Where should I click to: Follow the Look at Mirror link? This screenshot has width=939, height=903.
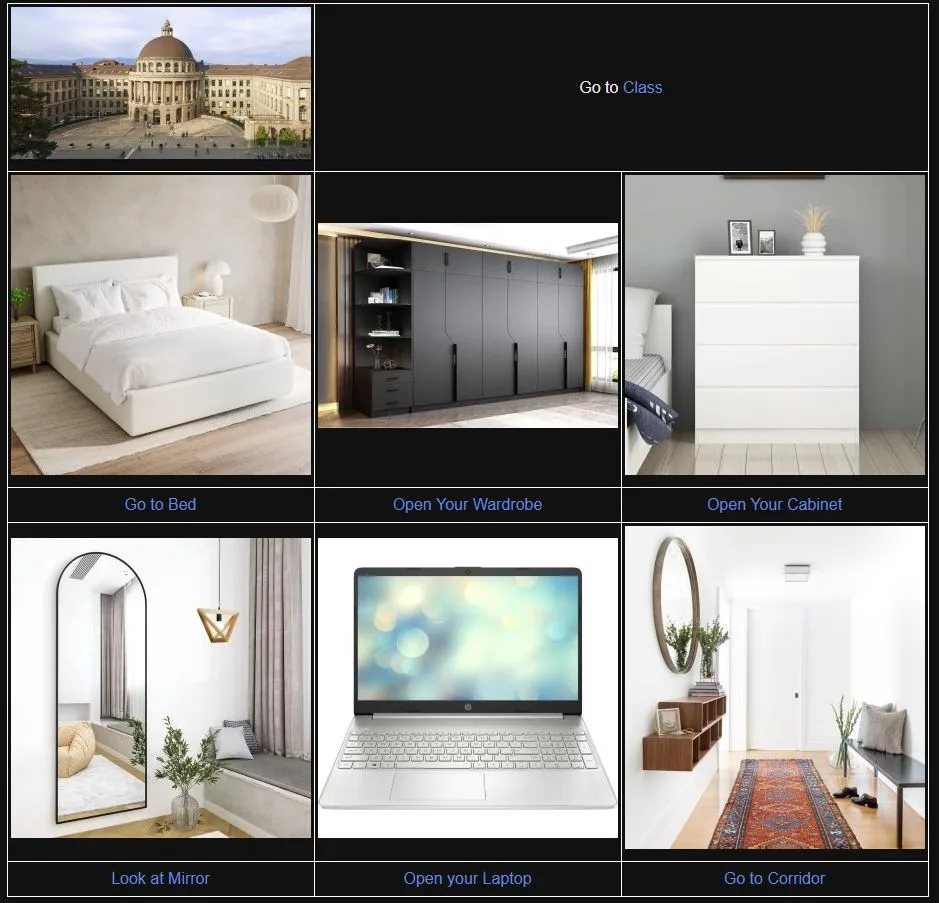160,878
